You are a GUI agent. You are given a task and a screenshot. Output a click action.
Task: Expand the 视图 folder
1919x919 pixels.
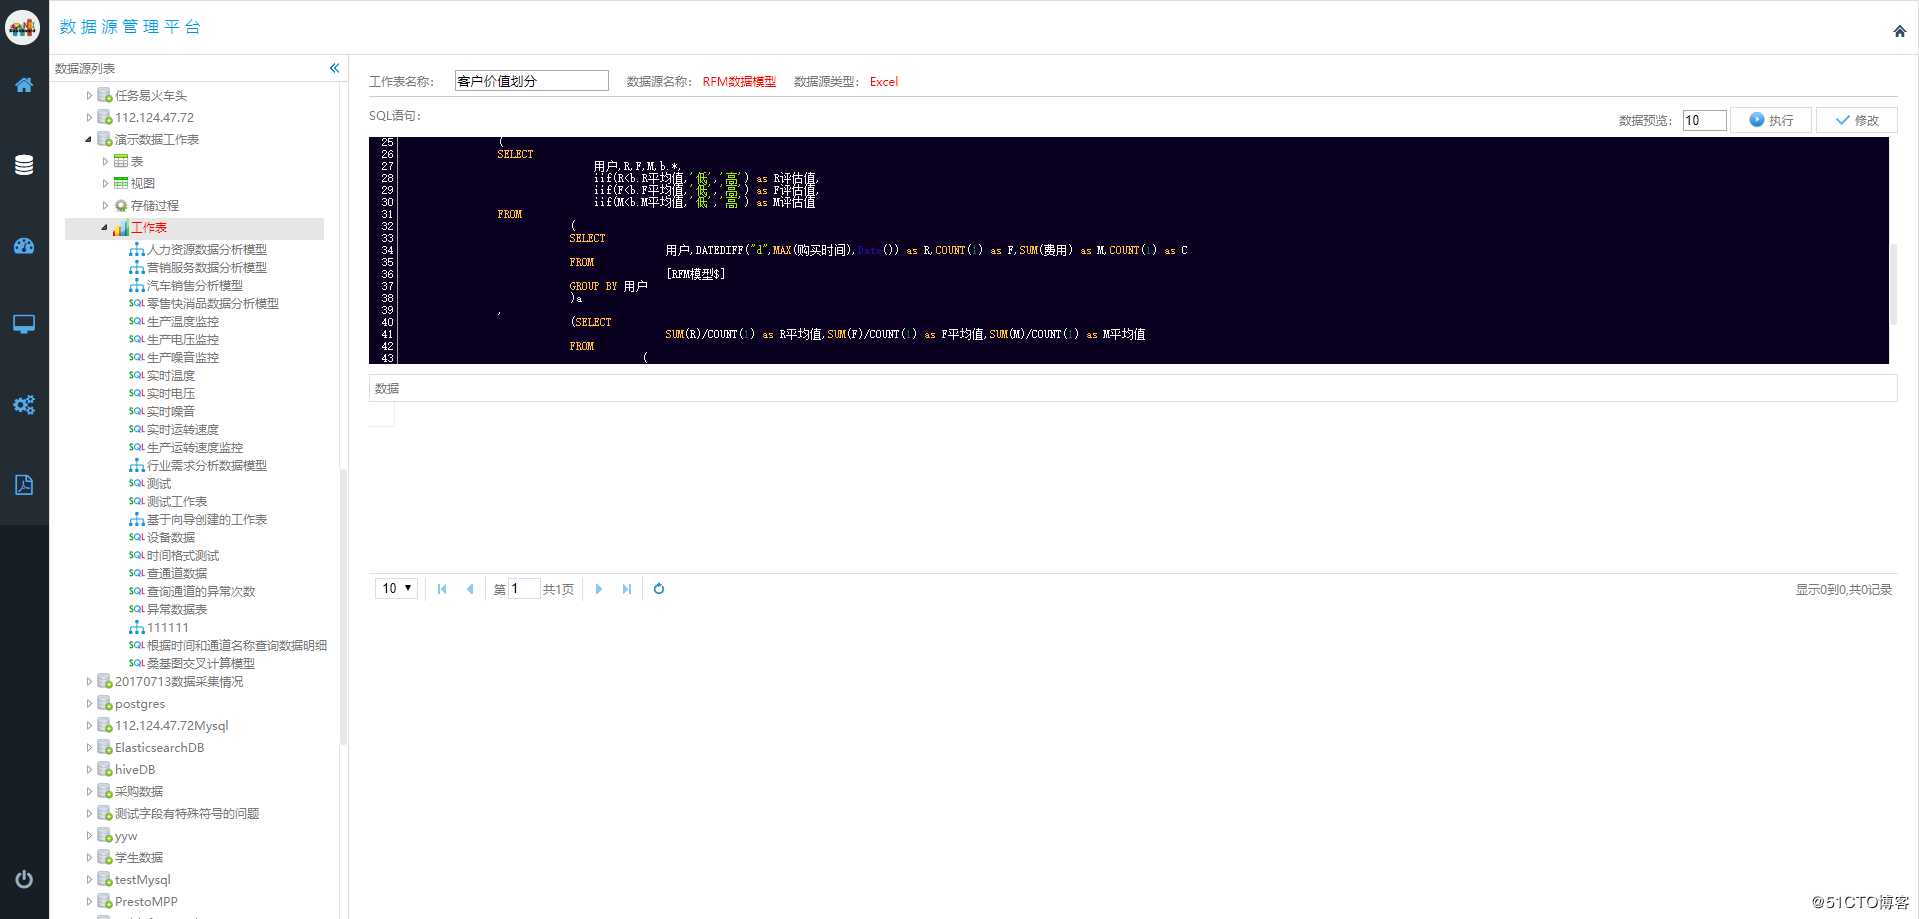105,183
